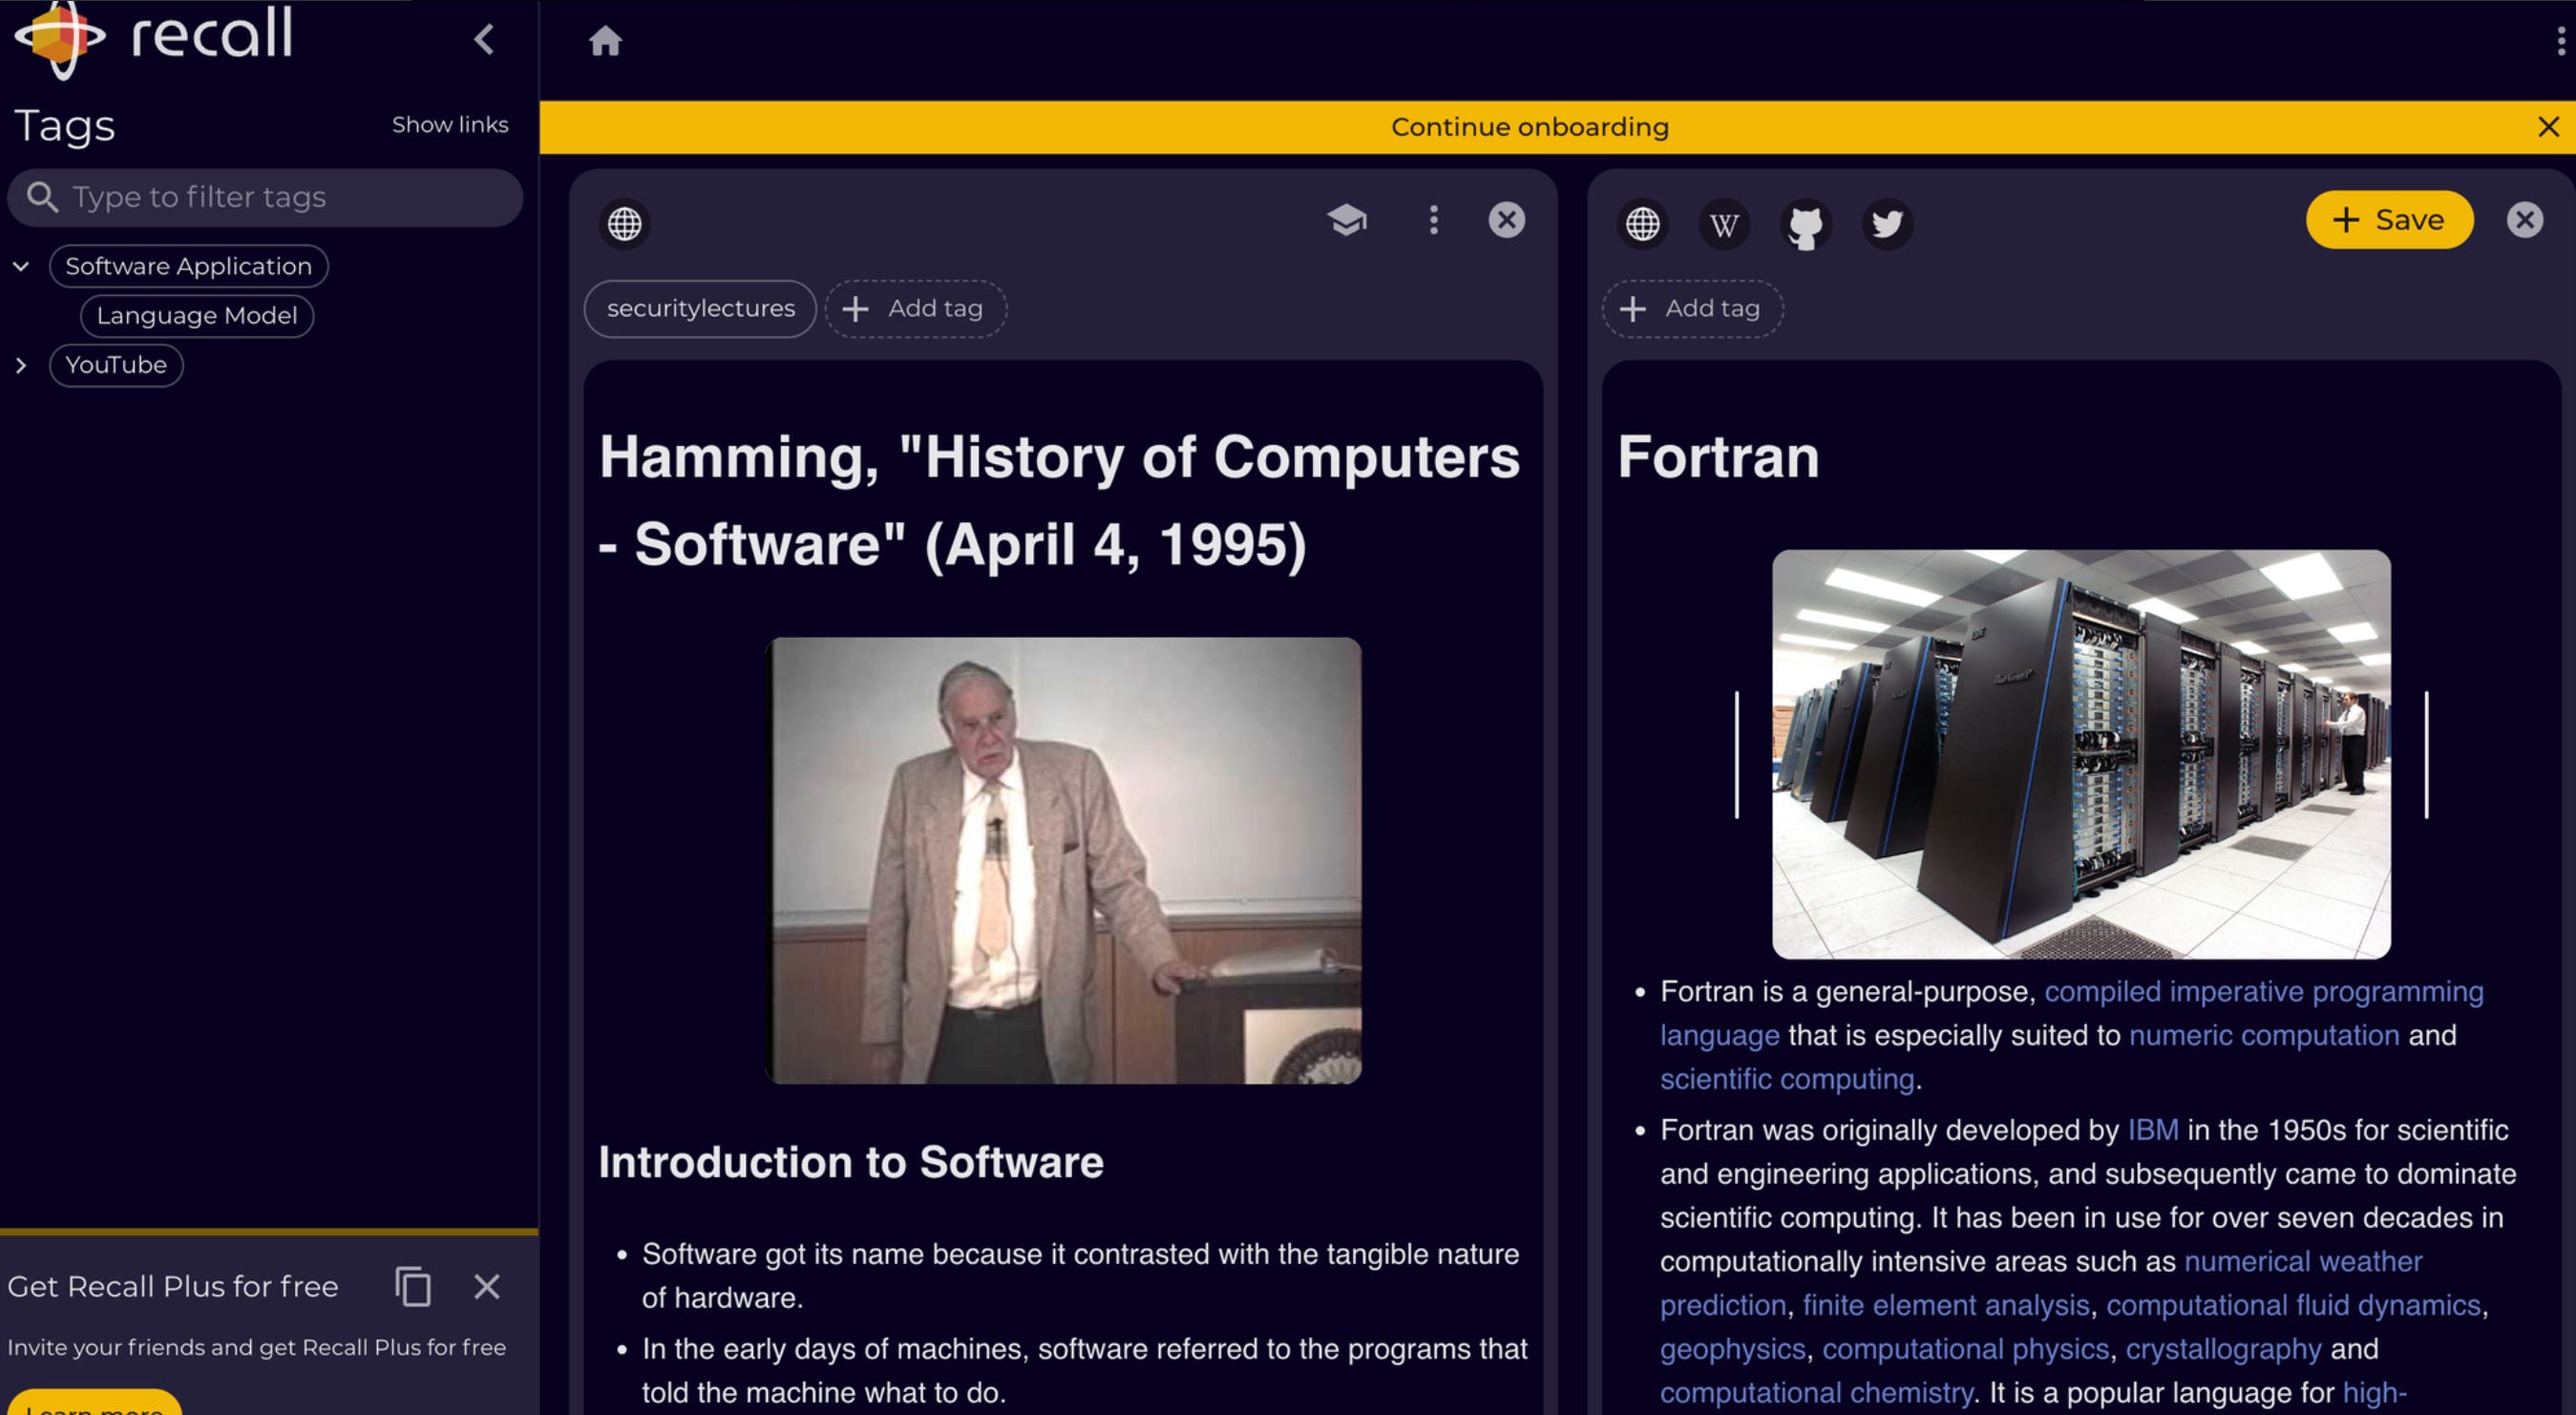The height and width of the screenshot is (1415, 2576).
Task: Click globe icon on Hamming card
Action: pos(625,223)
